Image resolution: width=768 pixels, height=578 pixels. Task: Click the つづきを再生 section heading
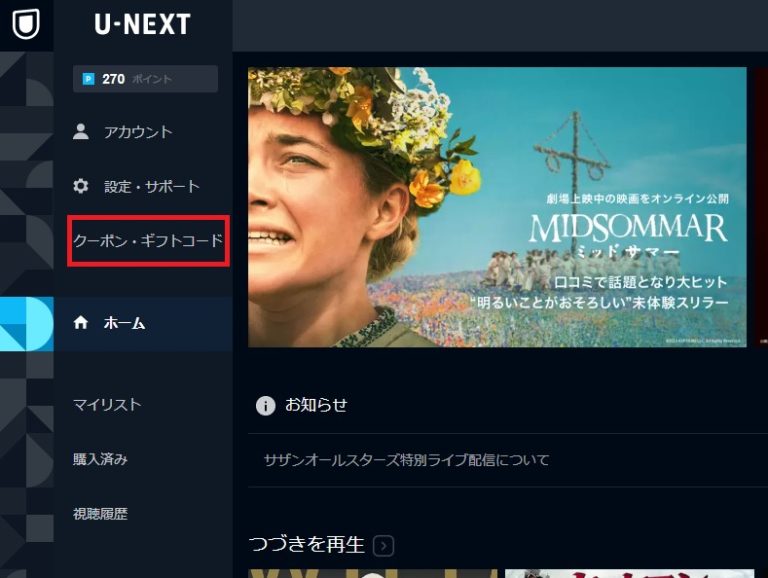[307, 545]
